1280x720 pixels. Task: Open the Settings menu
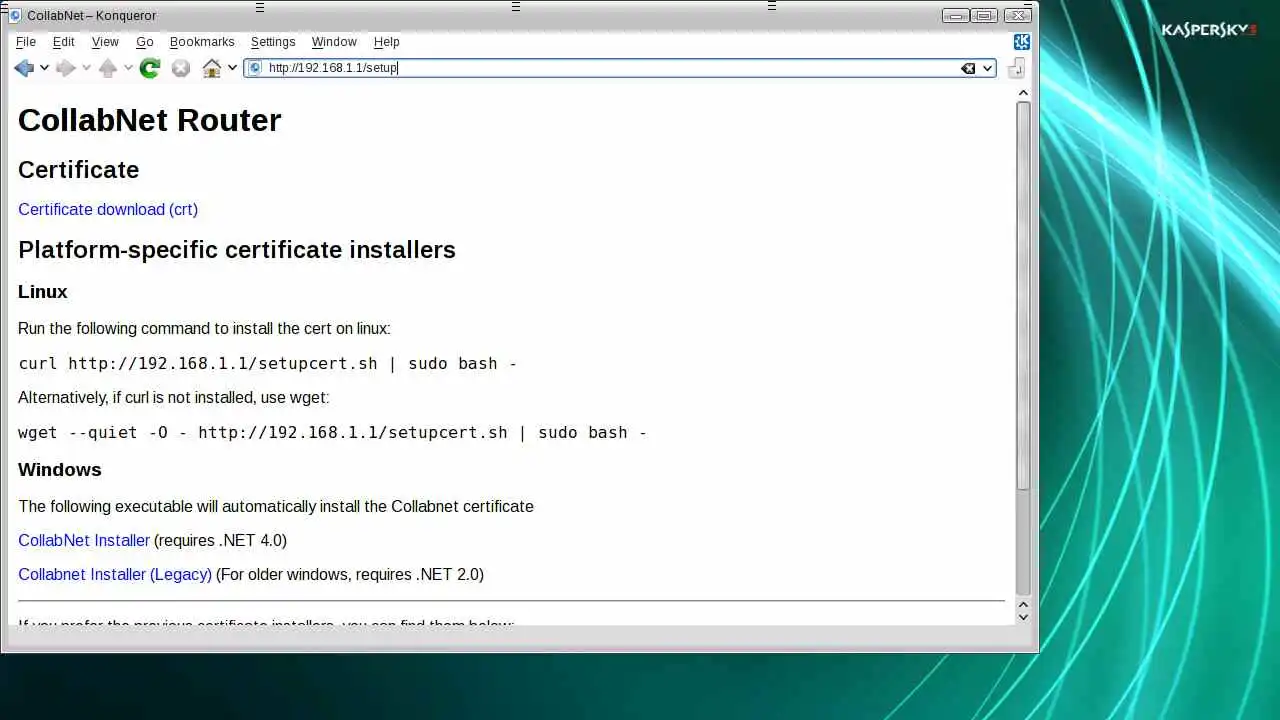click(x=273, y=42)
